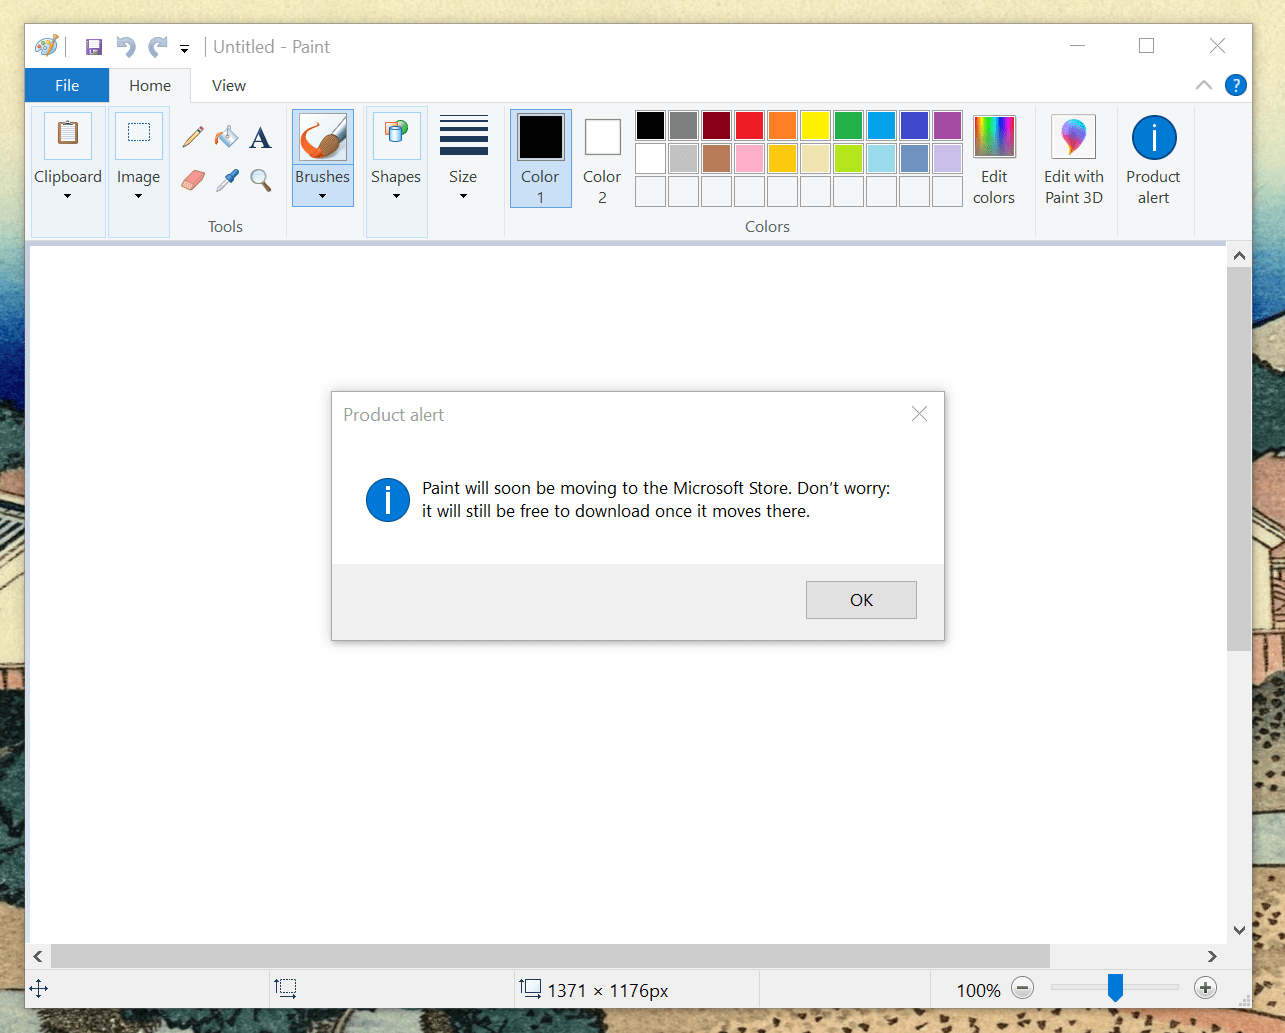Click the zoom out minus icon
Screen dimensions: 1285x1033
[x=1022, y=989]
